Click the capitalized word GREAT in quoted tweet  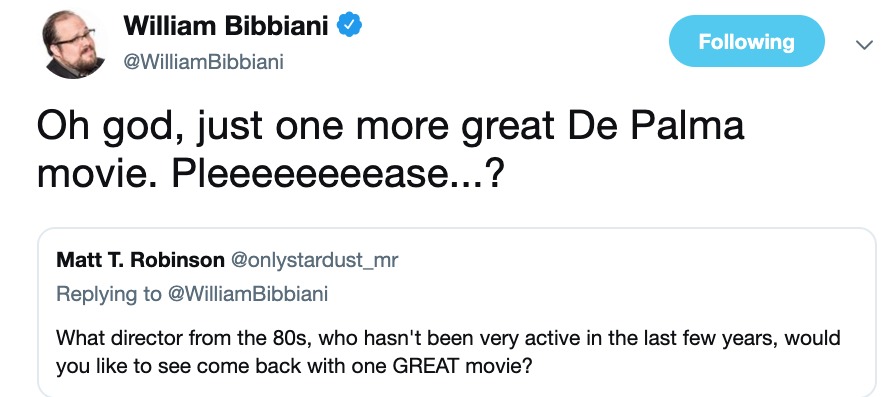tap(427, 364)
